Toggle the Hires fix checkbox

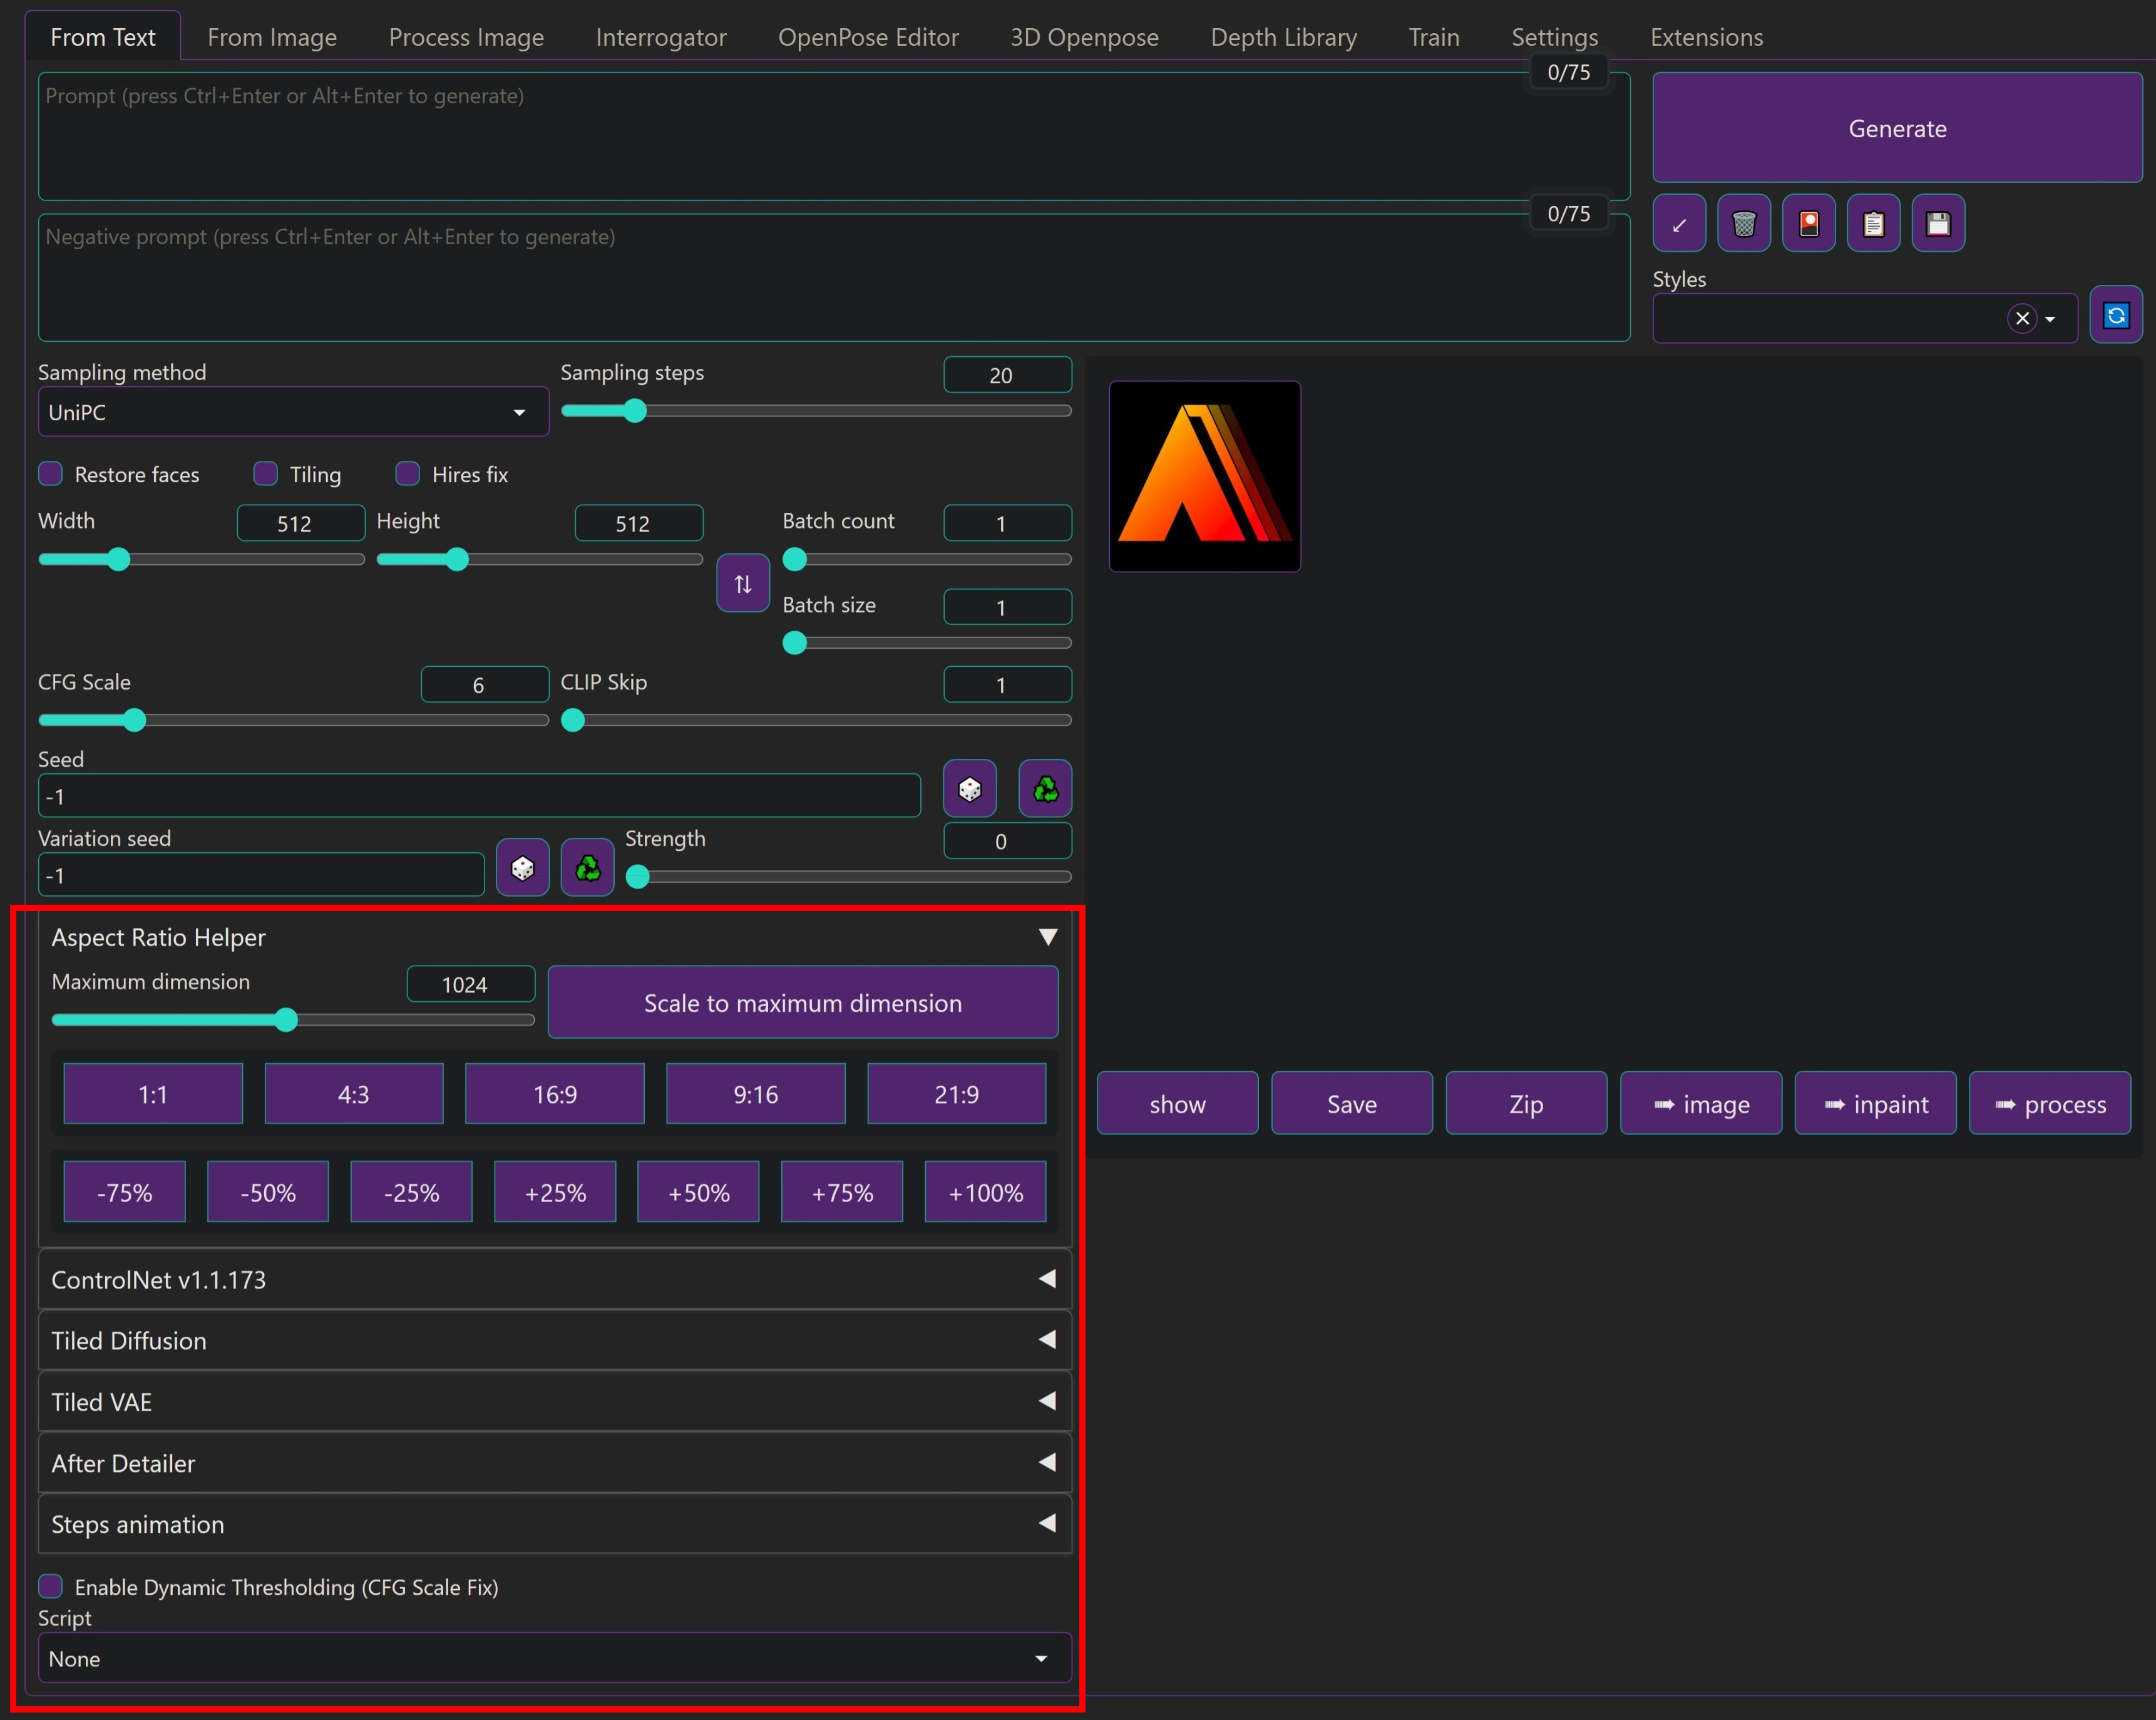pyautogui.click(x=408, y=474)
